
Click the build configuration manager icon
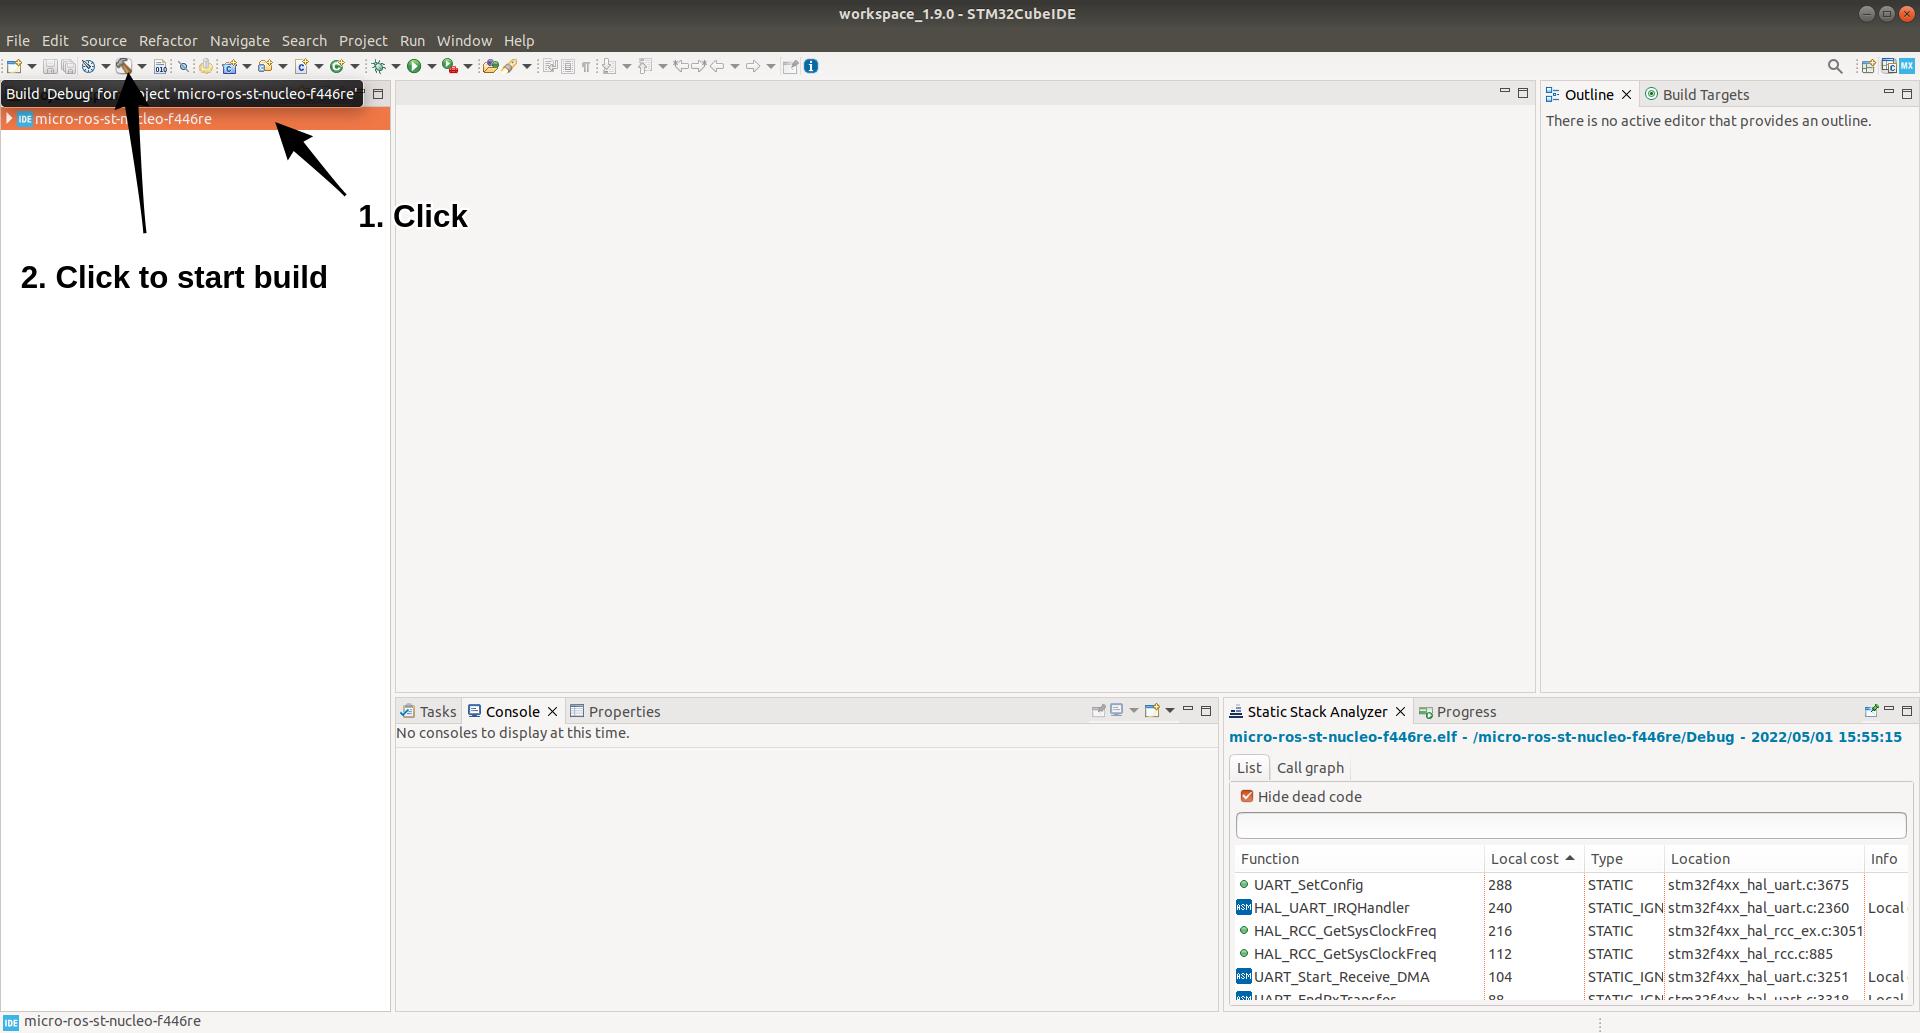coord(88,66)
